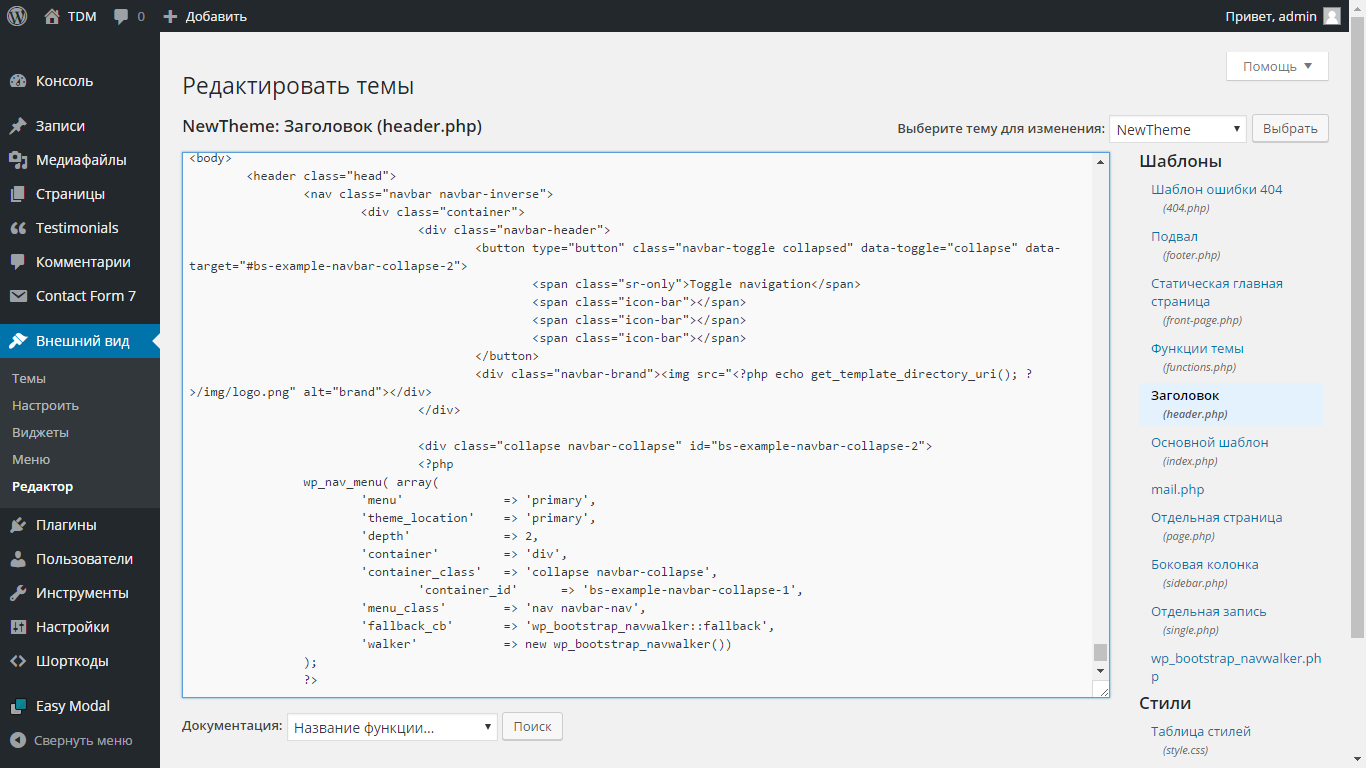Open the Функции темы template
The height and width of the screenshot is (768, 1366).
pos(1197,348)
